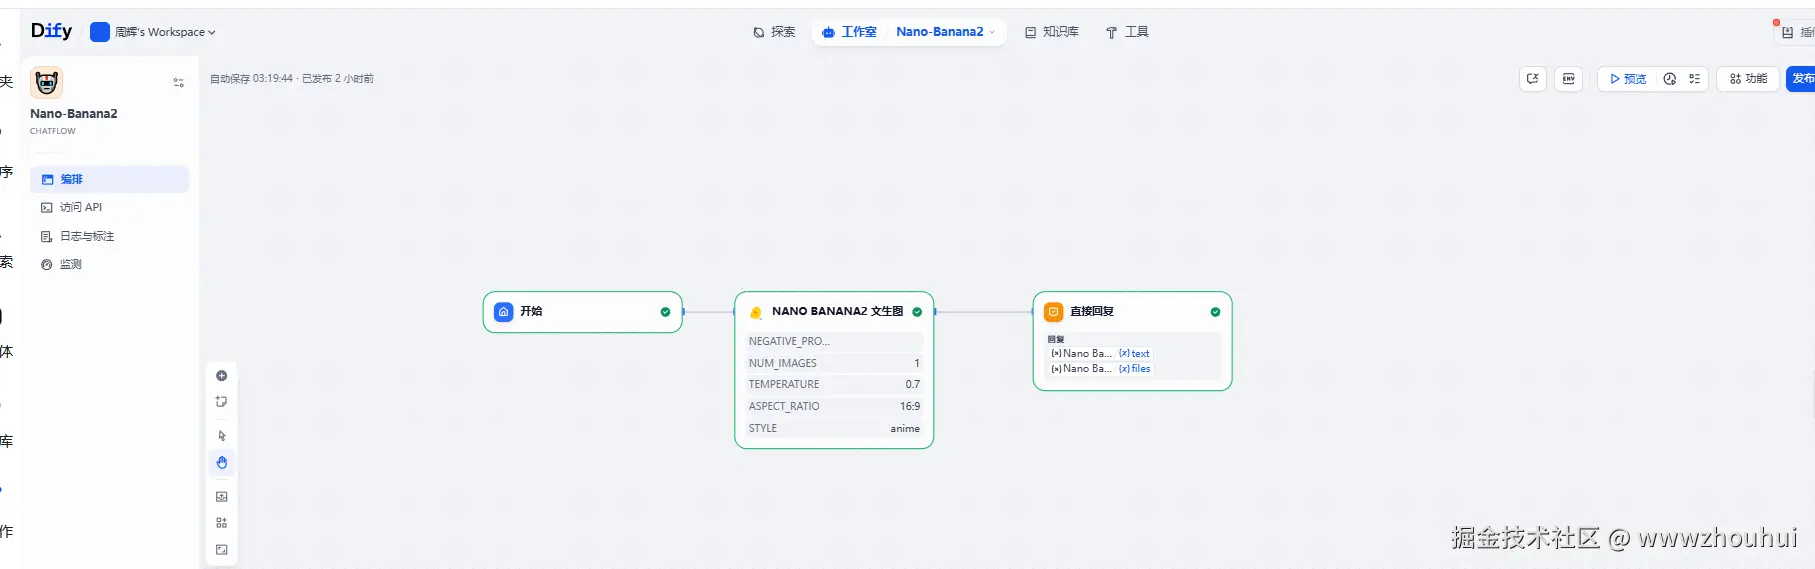
Task: Click the add note icon
Action: (222, 402)
